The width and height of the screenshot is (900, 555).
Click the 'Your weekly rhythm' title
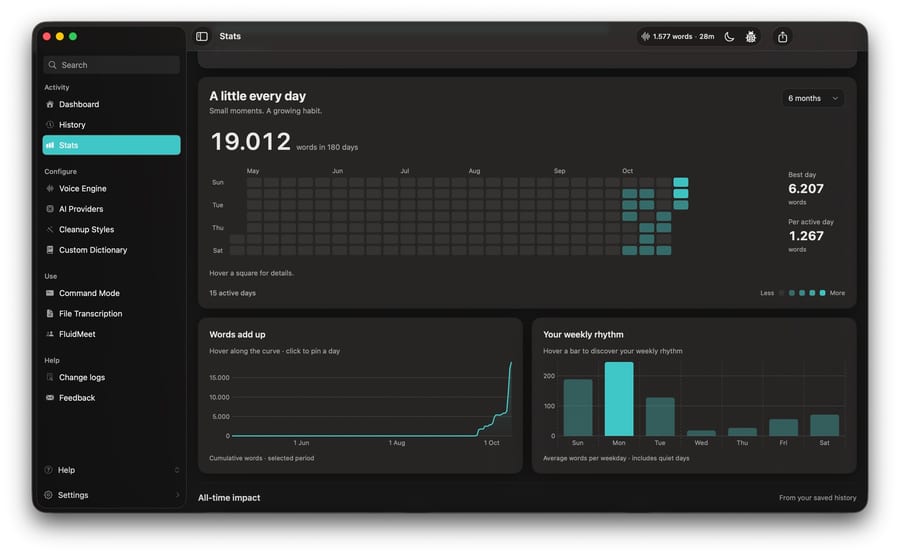coord(583,334)
